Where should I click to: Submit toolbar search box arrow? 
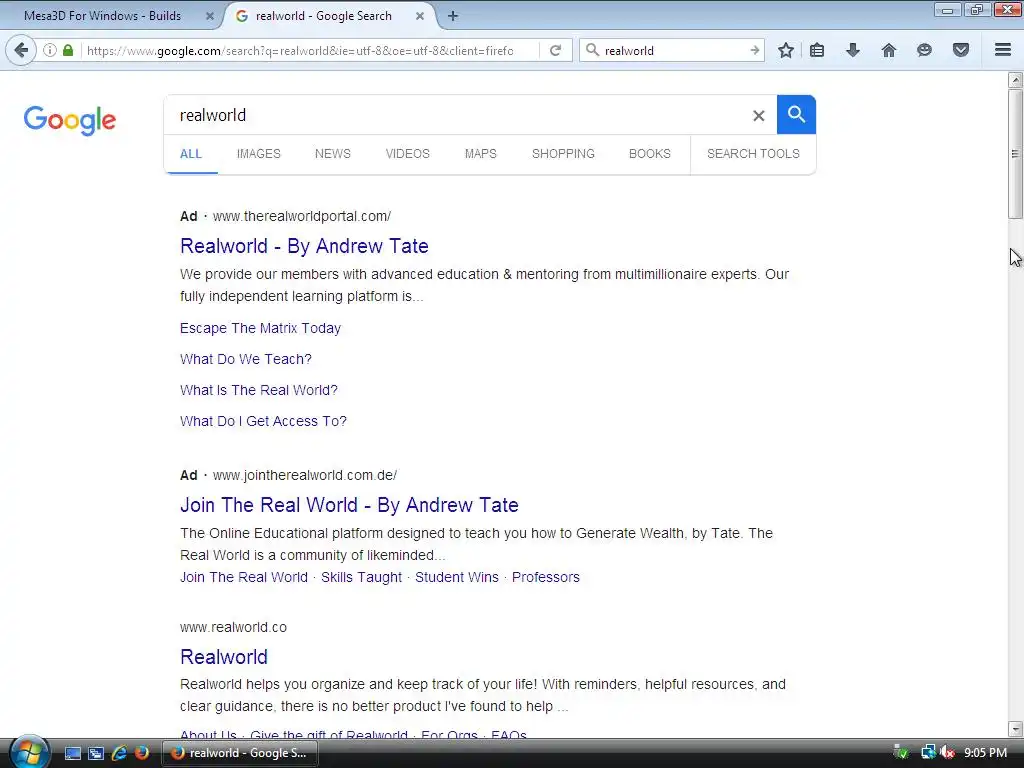pos(754,50)
